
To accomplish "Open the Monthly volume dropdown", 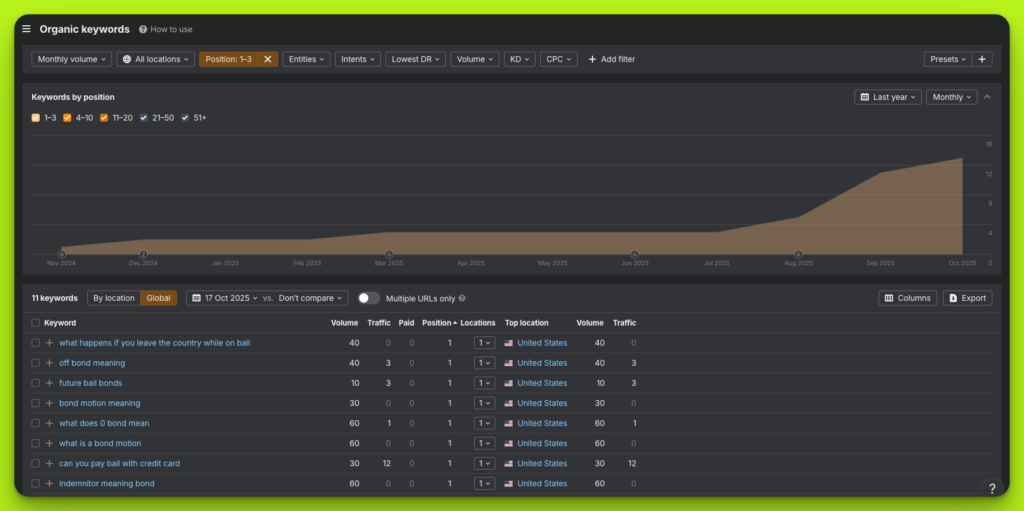I will point(72,59).
